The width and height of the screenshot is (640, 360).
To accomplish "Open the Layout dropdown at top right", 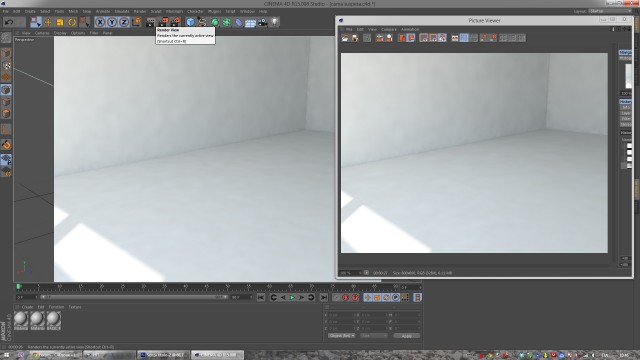I will coord(609,11).
